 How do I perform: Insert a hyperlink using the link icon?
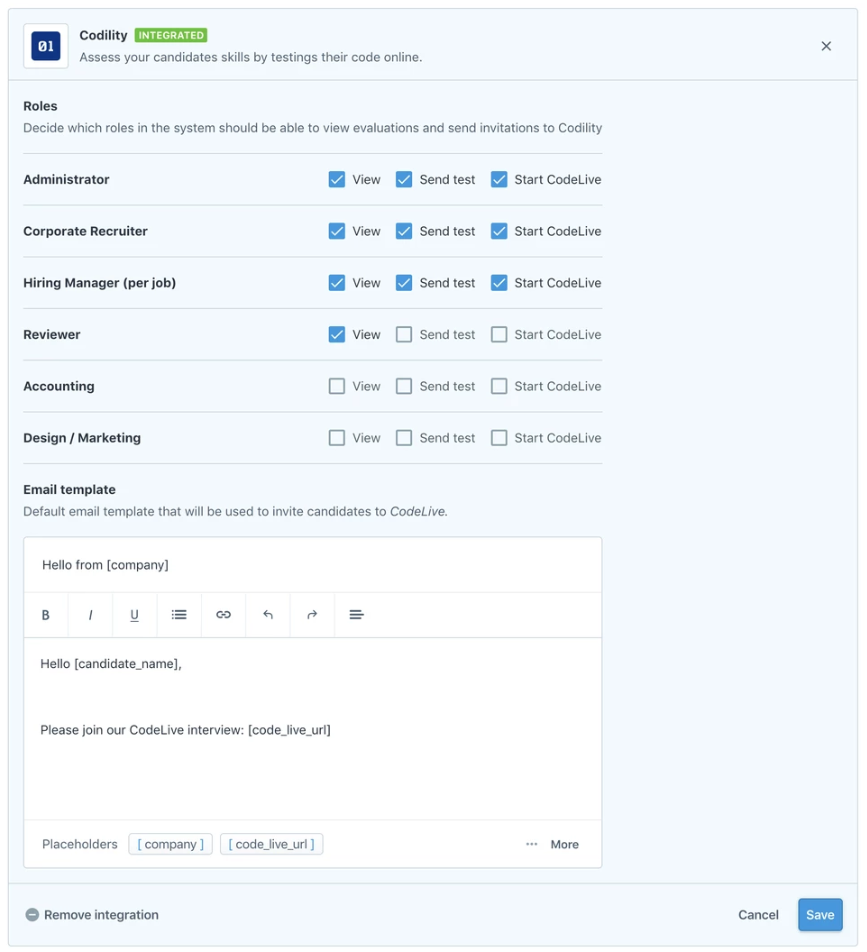click(x=222, y=614)
